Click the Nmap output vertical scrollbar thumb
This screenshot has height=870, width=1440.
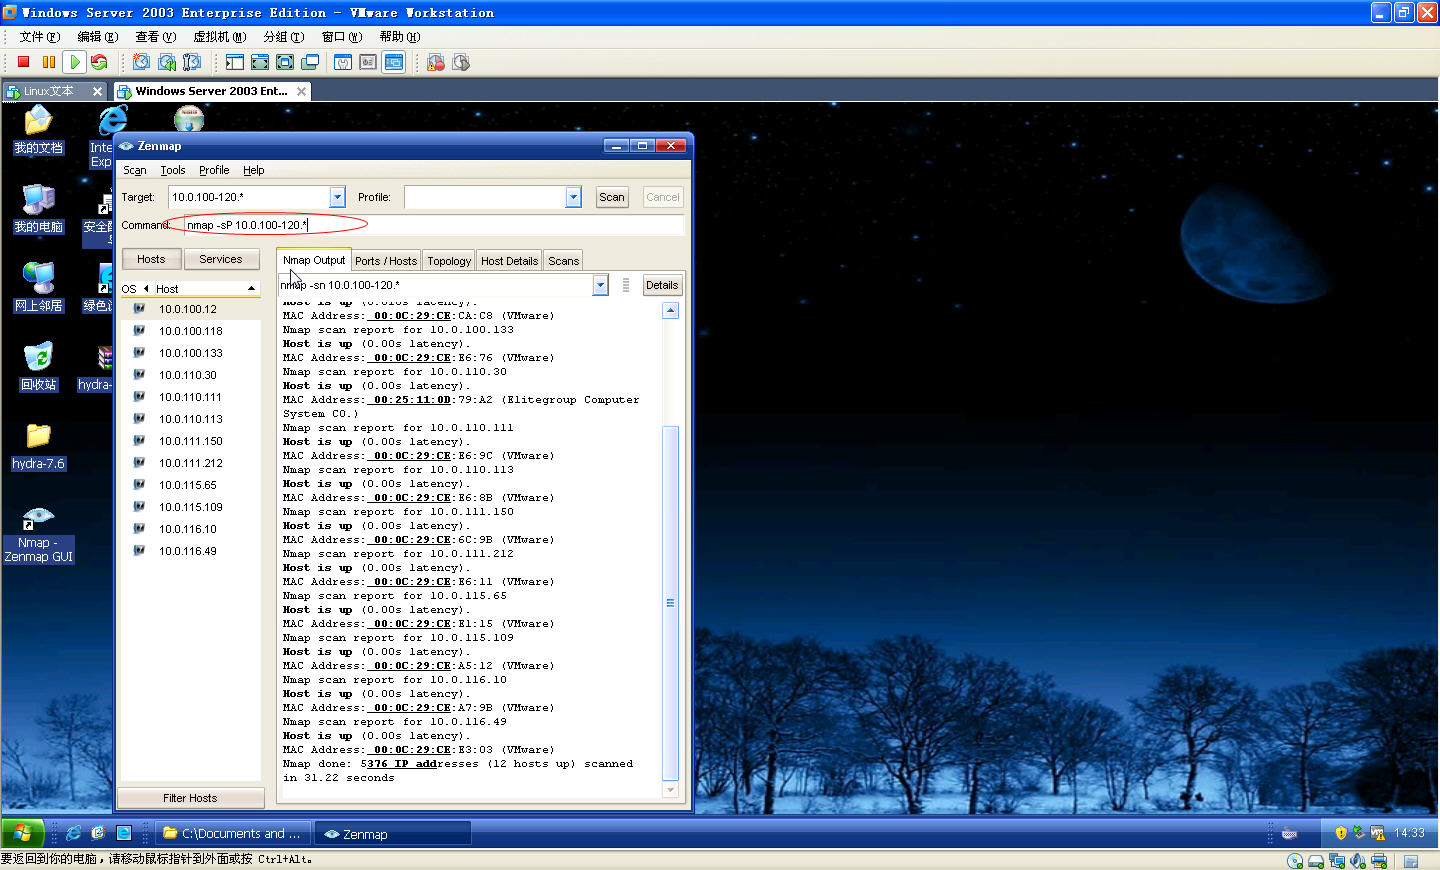coord(671,603)
